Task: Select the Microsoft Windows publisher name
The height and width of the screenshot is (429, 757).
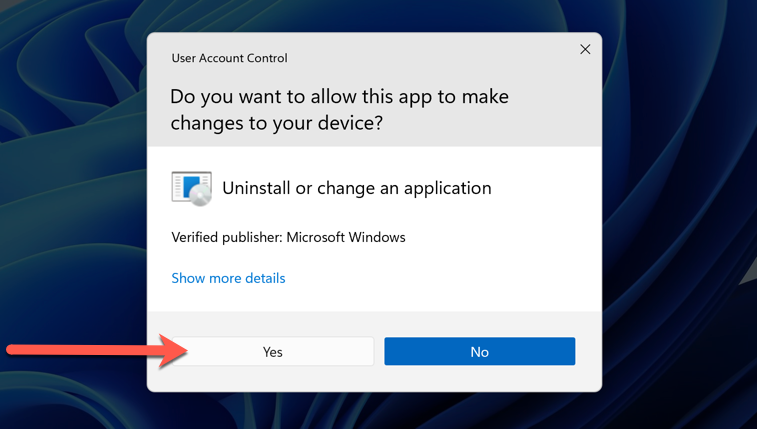Action: point(346,237)
